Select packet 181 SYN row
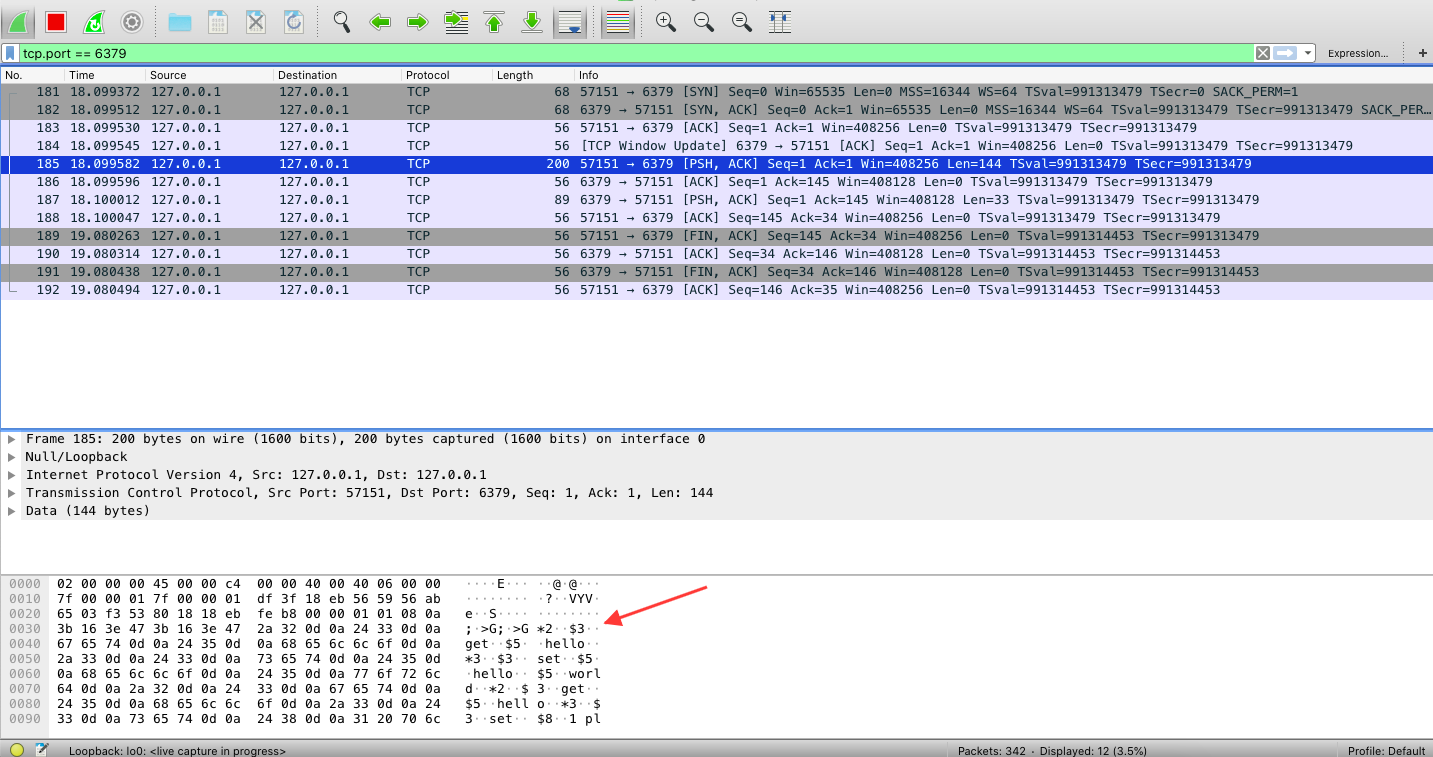The width and height of the screenshot is (1433, 757). click(716, 92)
